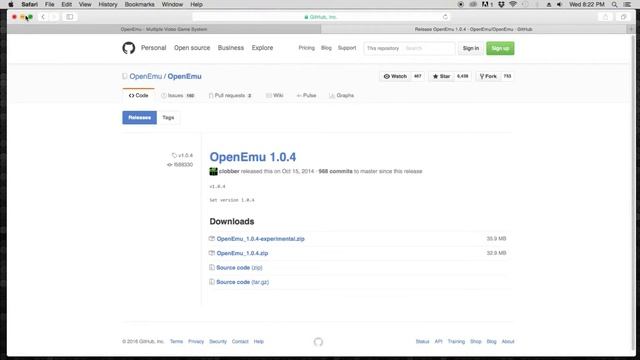
Task: Click clobber's avatar image
Action: coord(213,171)
